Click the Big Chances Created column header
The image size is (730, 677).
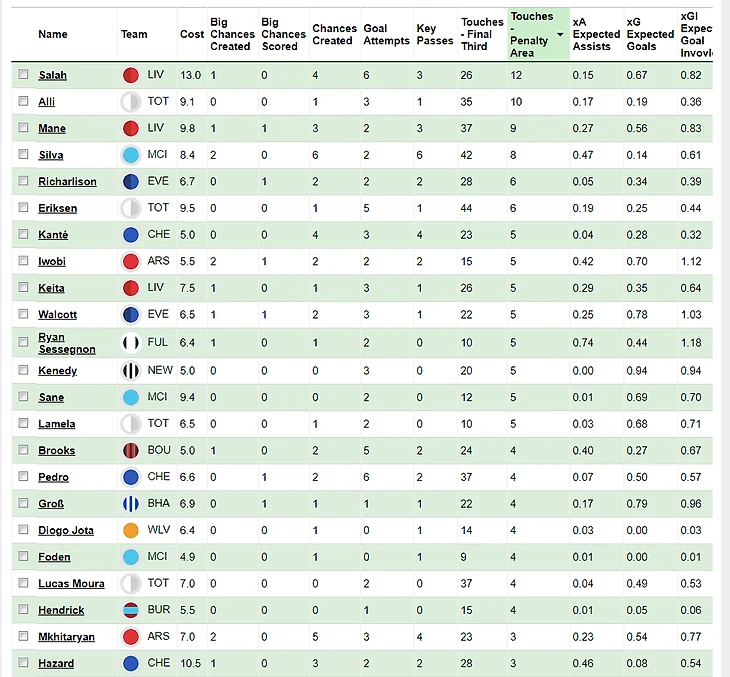pyautogui.click(x=230, y=34)
